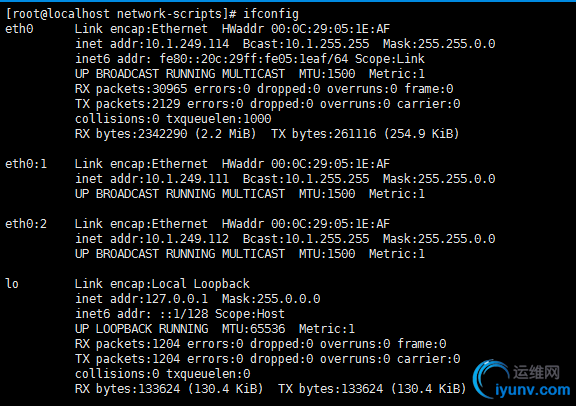
Task: Click the iyunv.com link text
Action: click(x=533, y=389)
